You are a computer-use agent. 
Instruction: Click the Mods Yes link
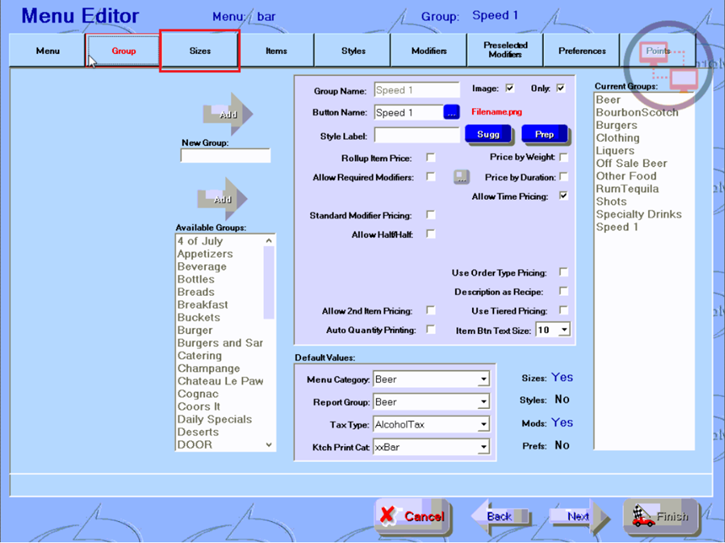pyautogui.click(x=562, y=423)
